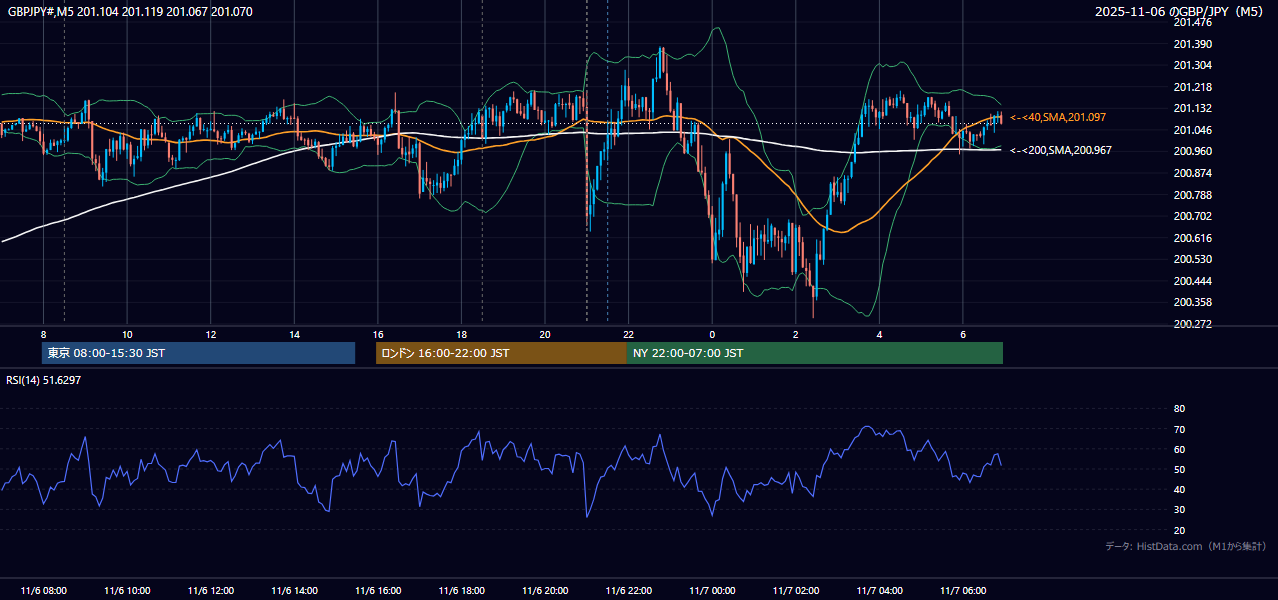Click the hour label 2 under the price chart

pos(795,334)
